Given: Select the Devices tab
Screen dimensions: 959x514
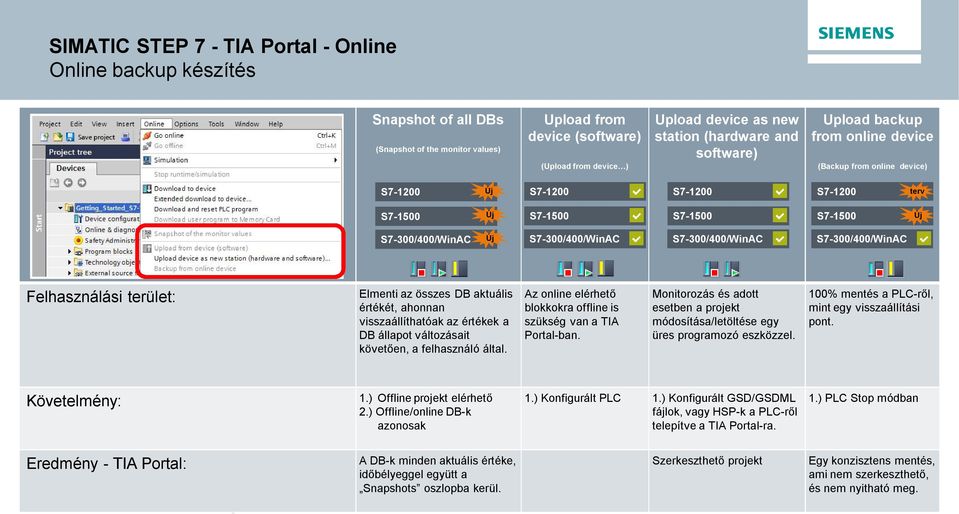Looking at the screenshot, I should 71,168.
